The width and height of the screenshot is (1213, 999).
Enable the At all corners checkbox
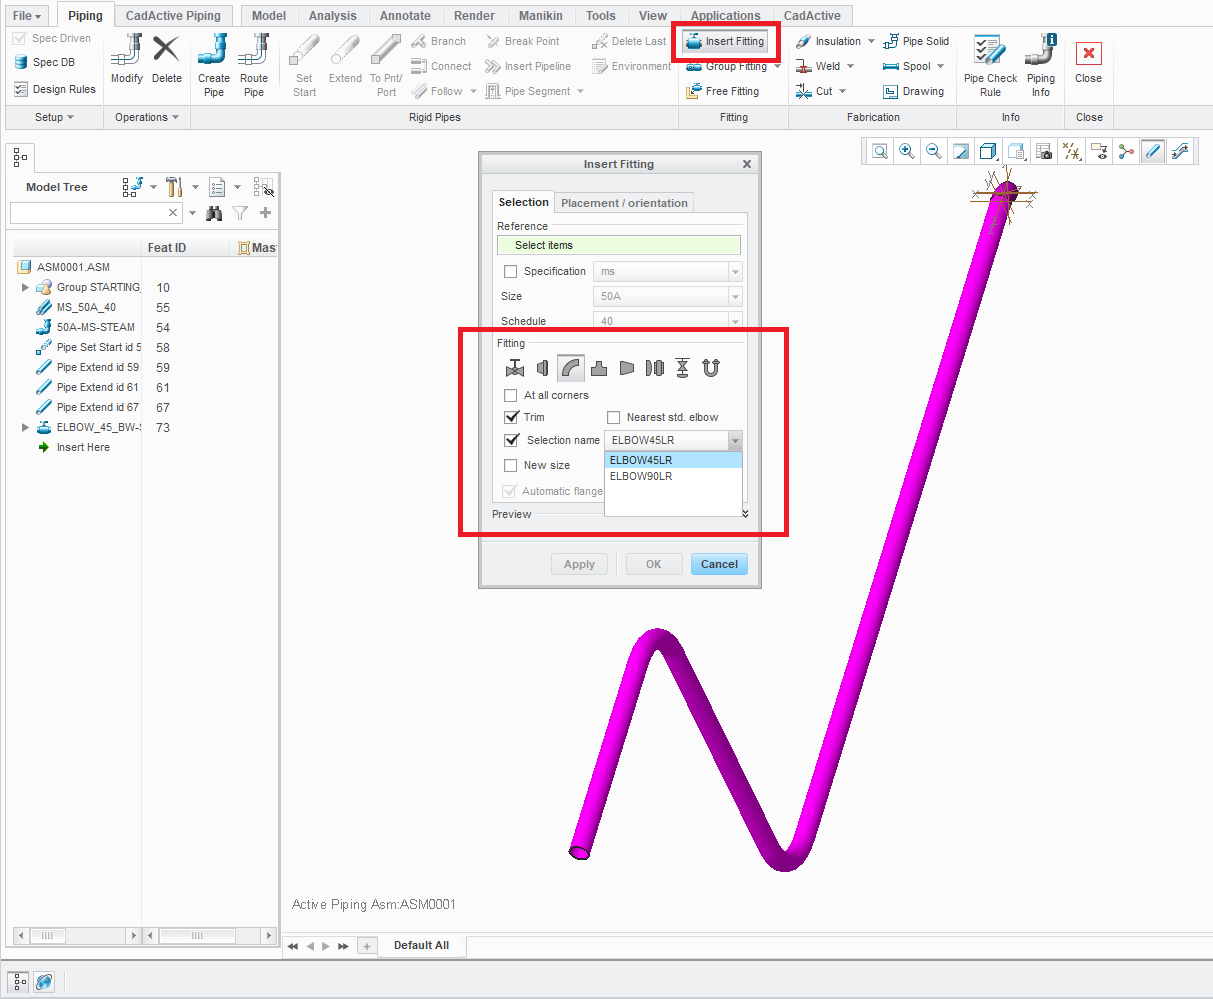point(511,395)
